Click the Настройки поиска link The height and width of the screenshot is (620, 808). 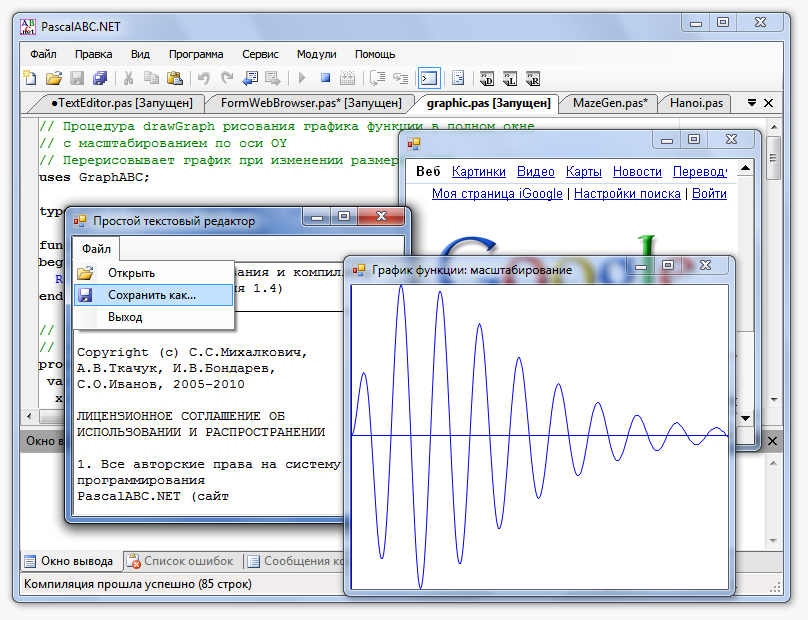629,193
